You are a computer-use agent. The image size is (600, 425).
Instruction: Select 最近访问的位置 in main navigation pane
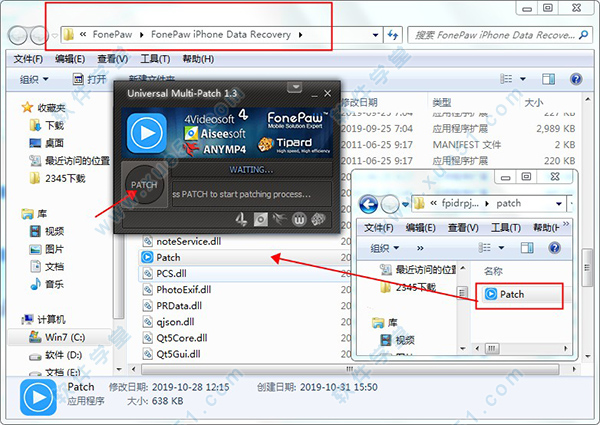pyautogui.click(x=77, y=161)
